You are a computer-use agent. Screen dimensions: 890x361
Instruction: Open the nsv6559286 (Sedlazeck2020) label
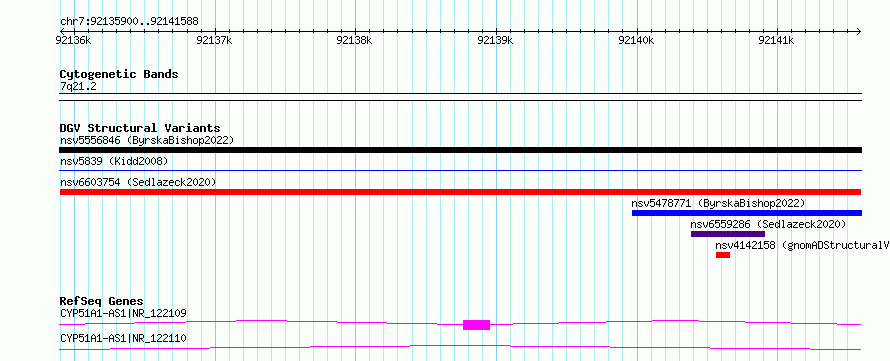click(x=768, y=224)
